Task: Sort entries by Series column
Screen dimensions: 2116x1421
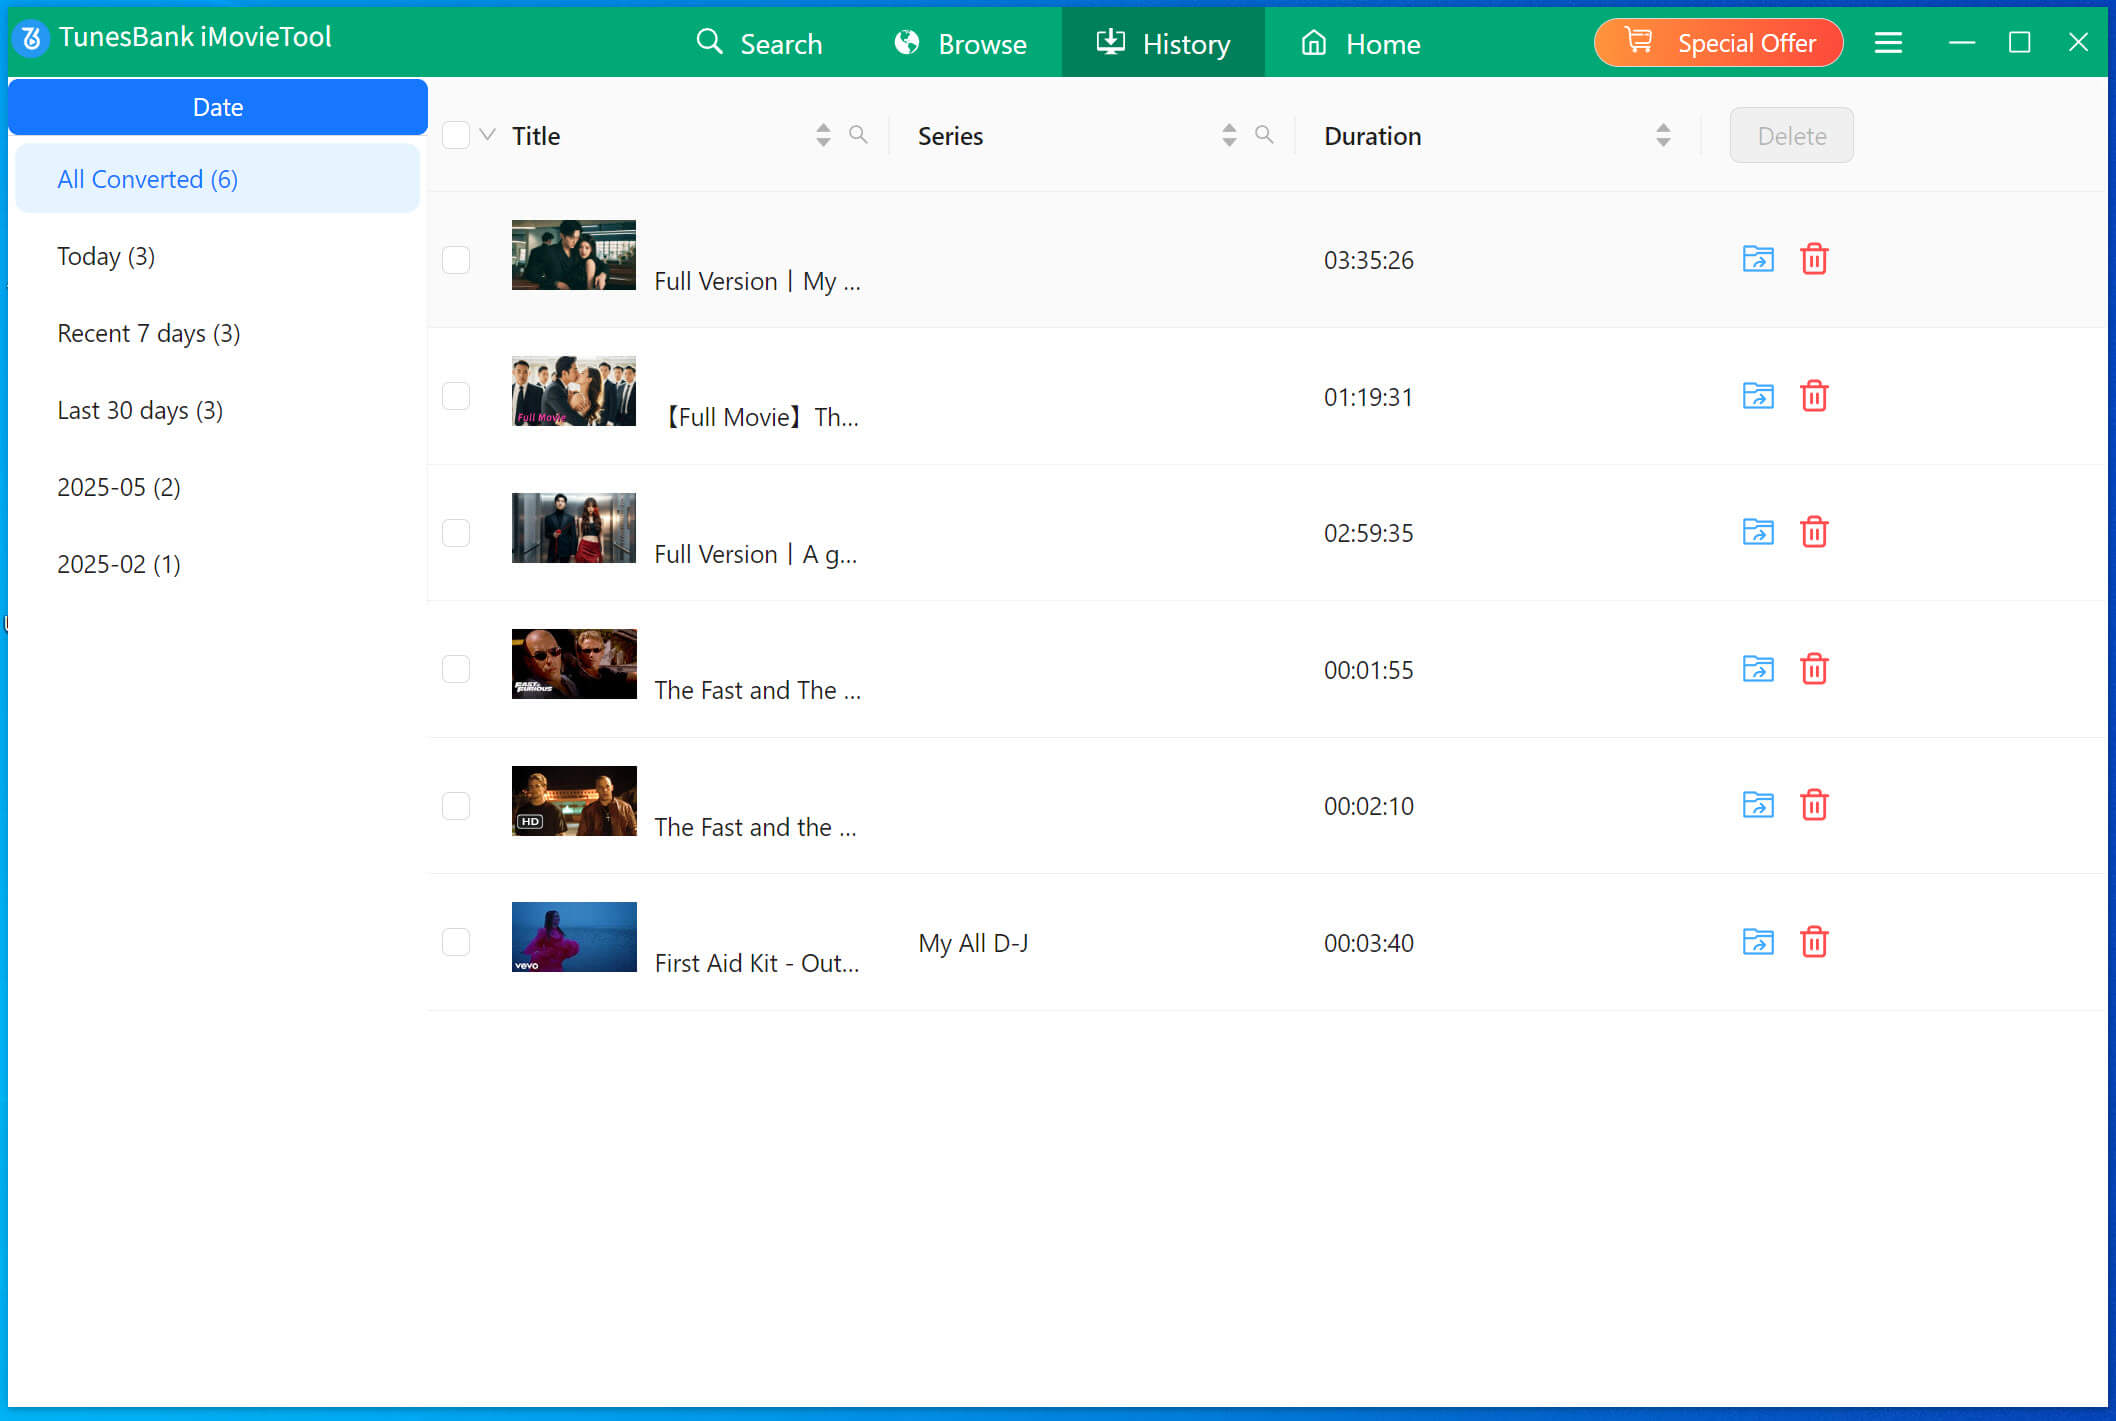Action: point(1228,134)
